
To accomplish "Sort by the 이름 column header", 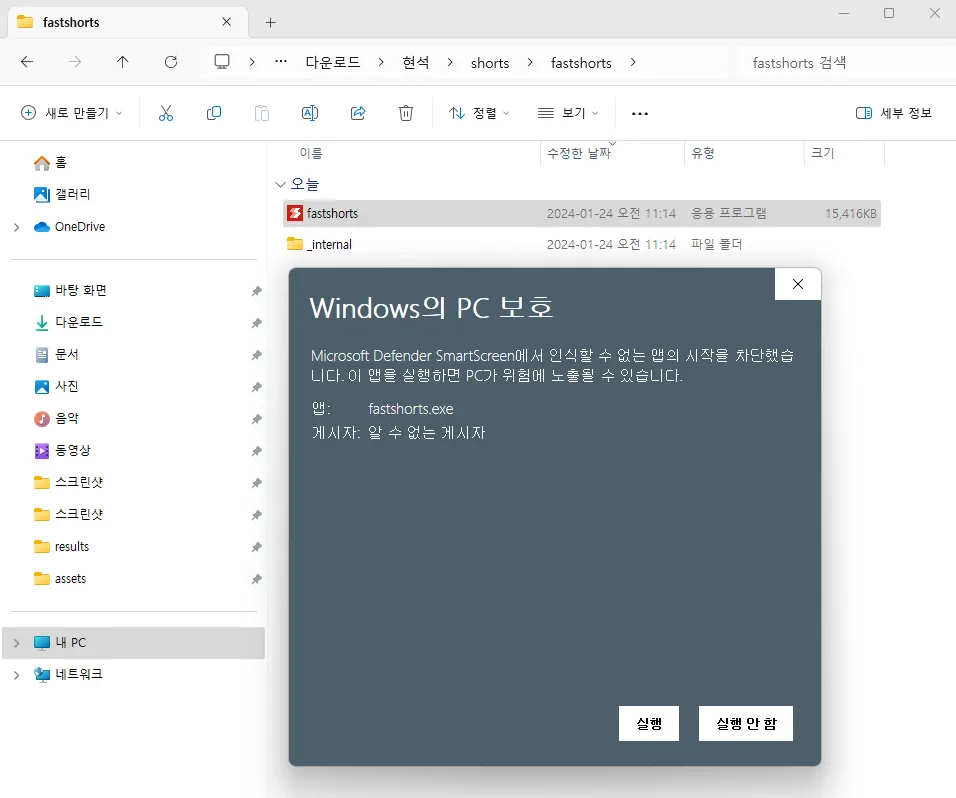I will coord(311,153).
